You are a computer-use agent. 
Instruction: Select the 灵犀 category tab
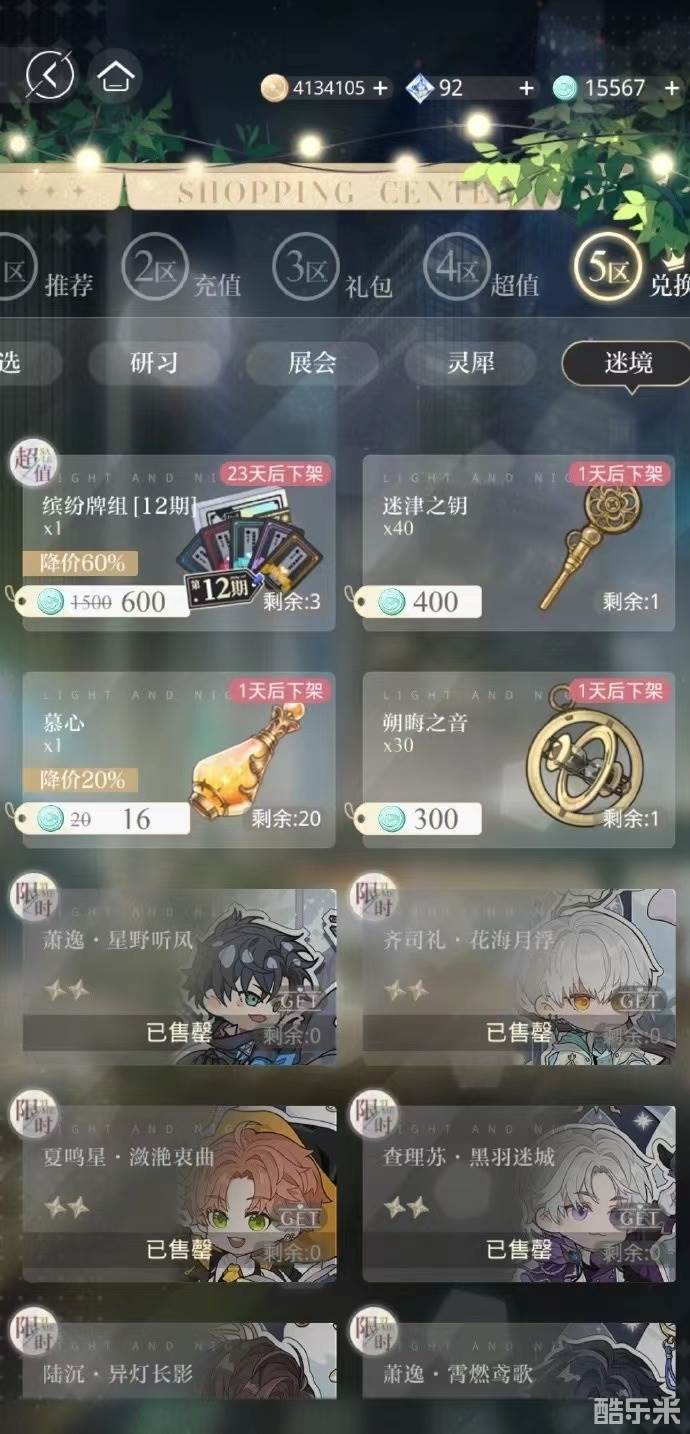470,363
